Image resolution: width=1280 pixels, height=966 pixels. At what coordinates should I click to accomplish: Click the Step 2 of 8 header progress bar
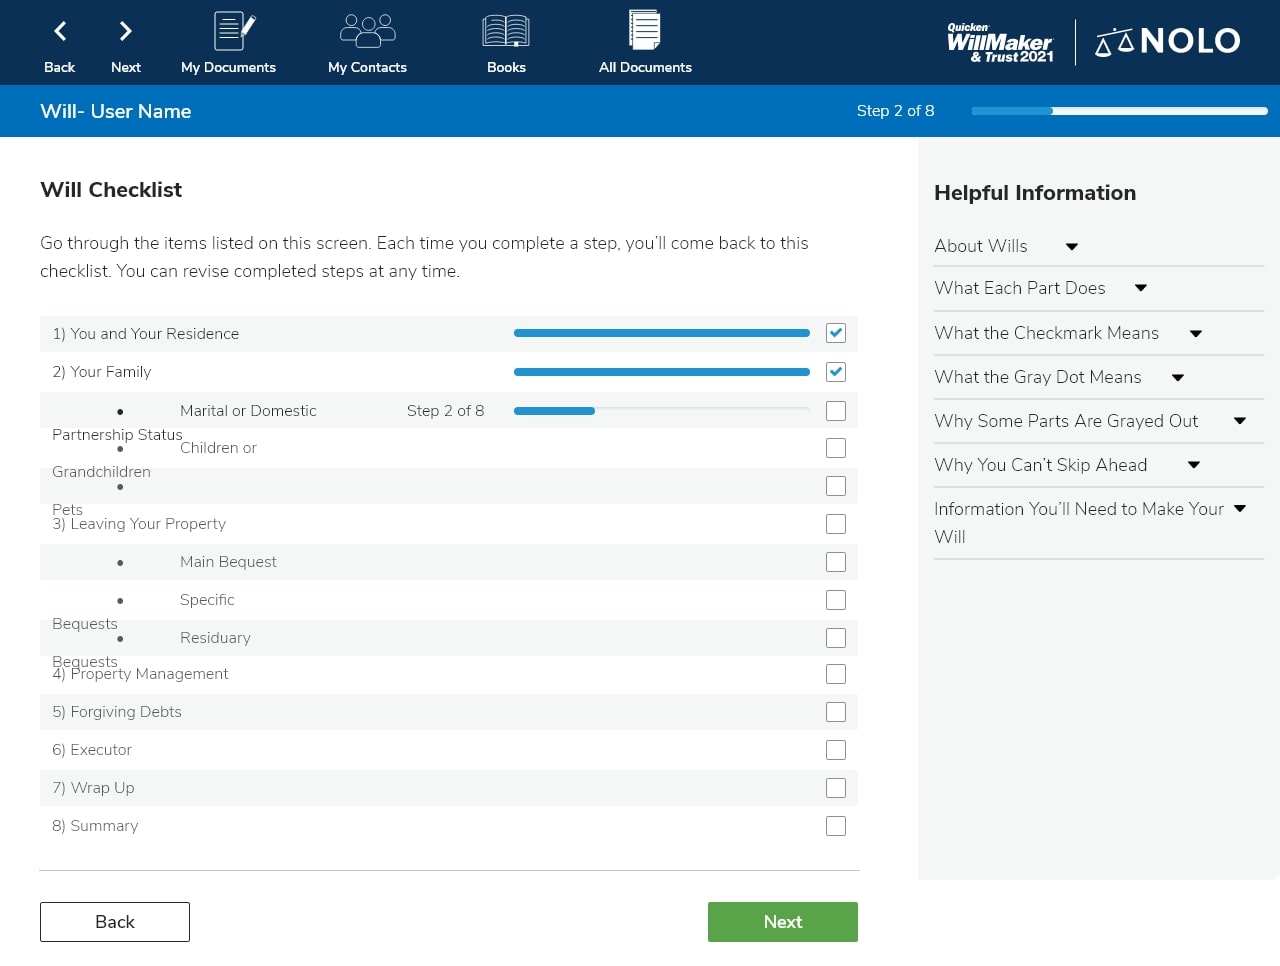1119,111
